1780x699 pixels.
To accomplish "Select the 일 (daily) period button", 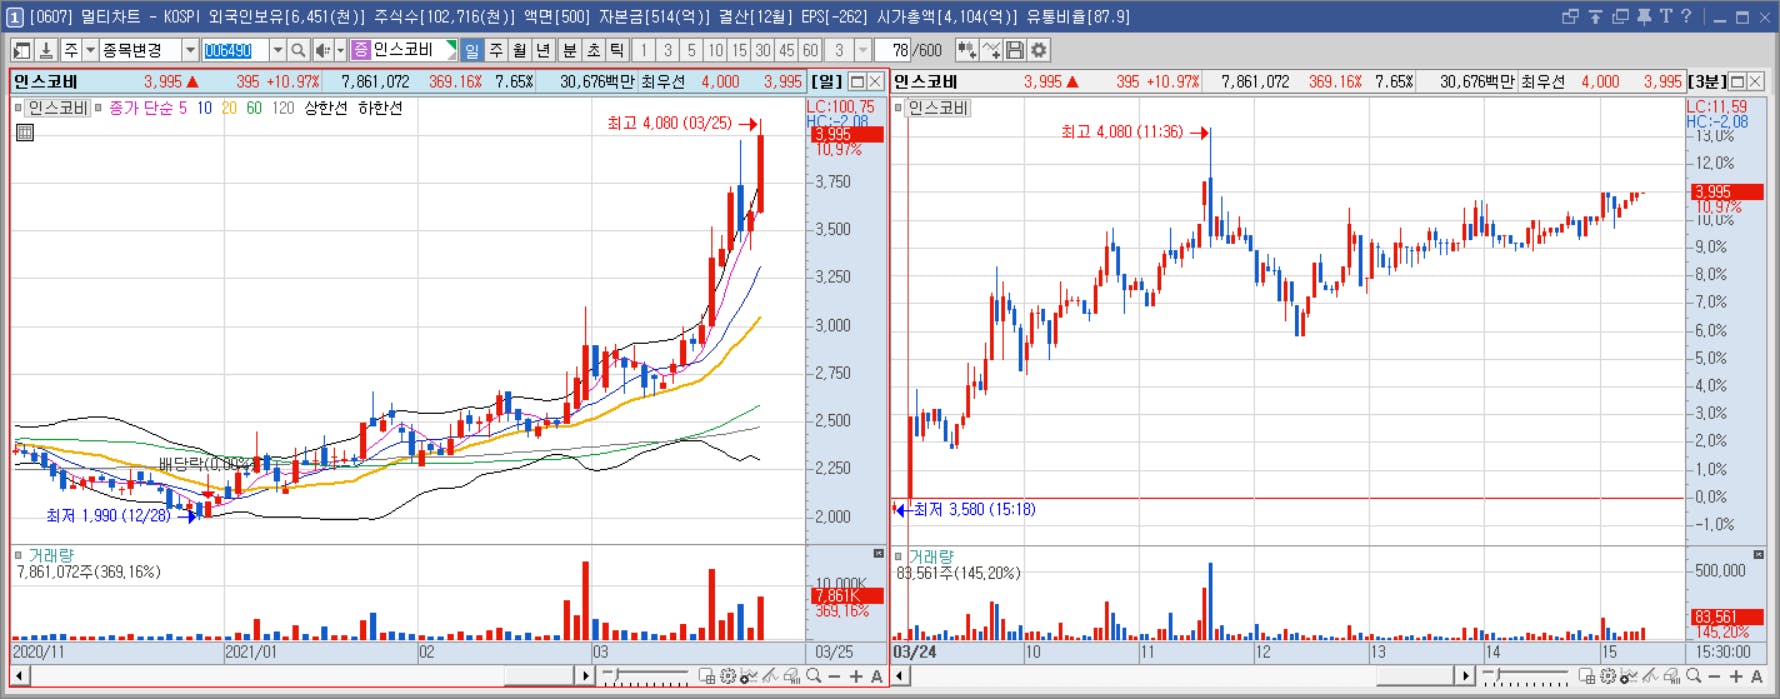I will [472, 50].
